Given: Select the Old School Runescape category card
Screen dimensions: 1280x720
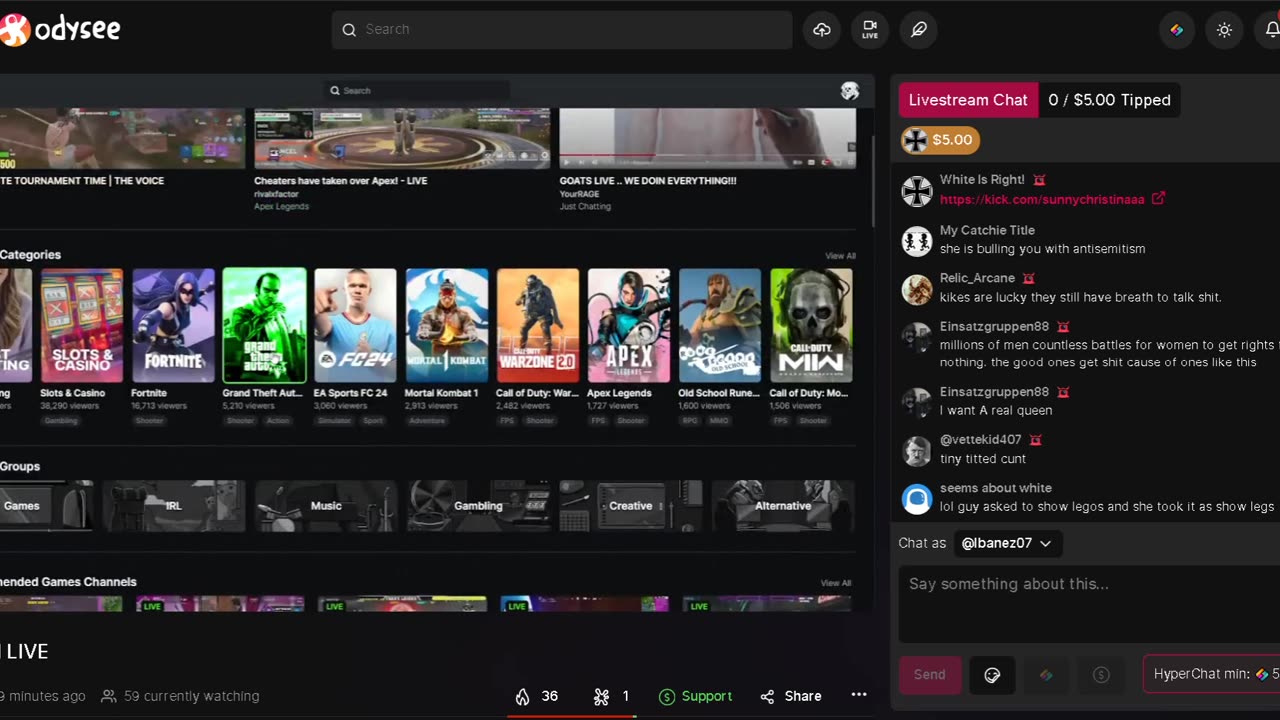Looking at the screenshot, I should 720,325.
